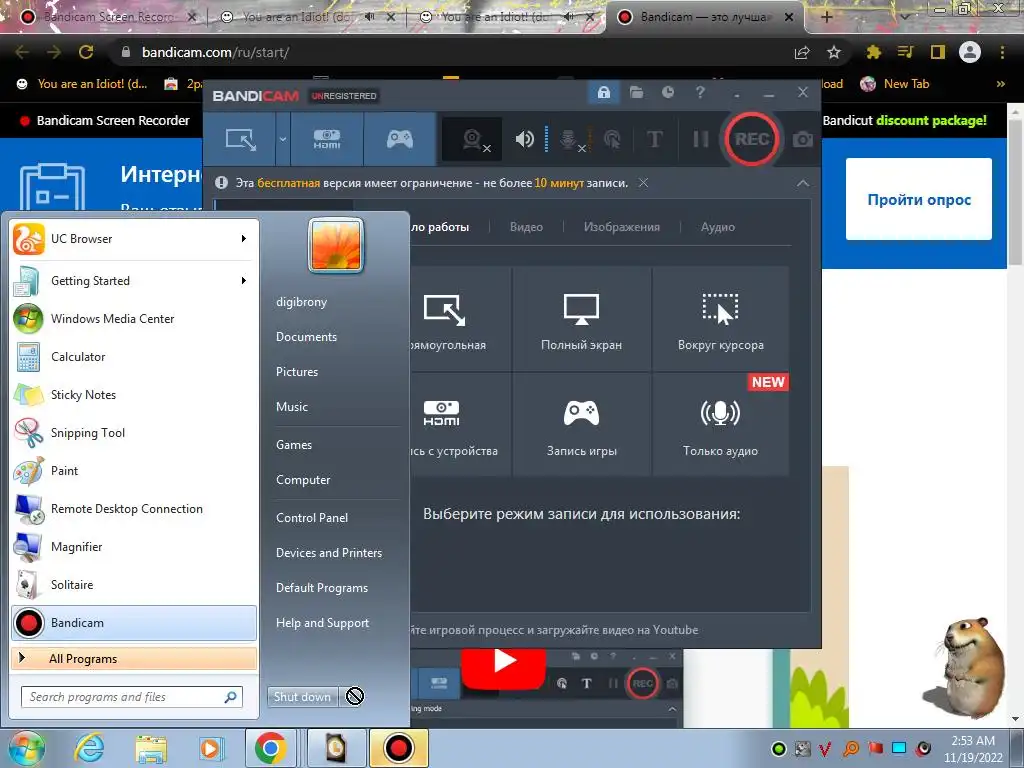Take a screenshot with the camera icon

tap(803, 139)
